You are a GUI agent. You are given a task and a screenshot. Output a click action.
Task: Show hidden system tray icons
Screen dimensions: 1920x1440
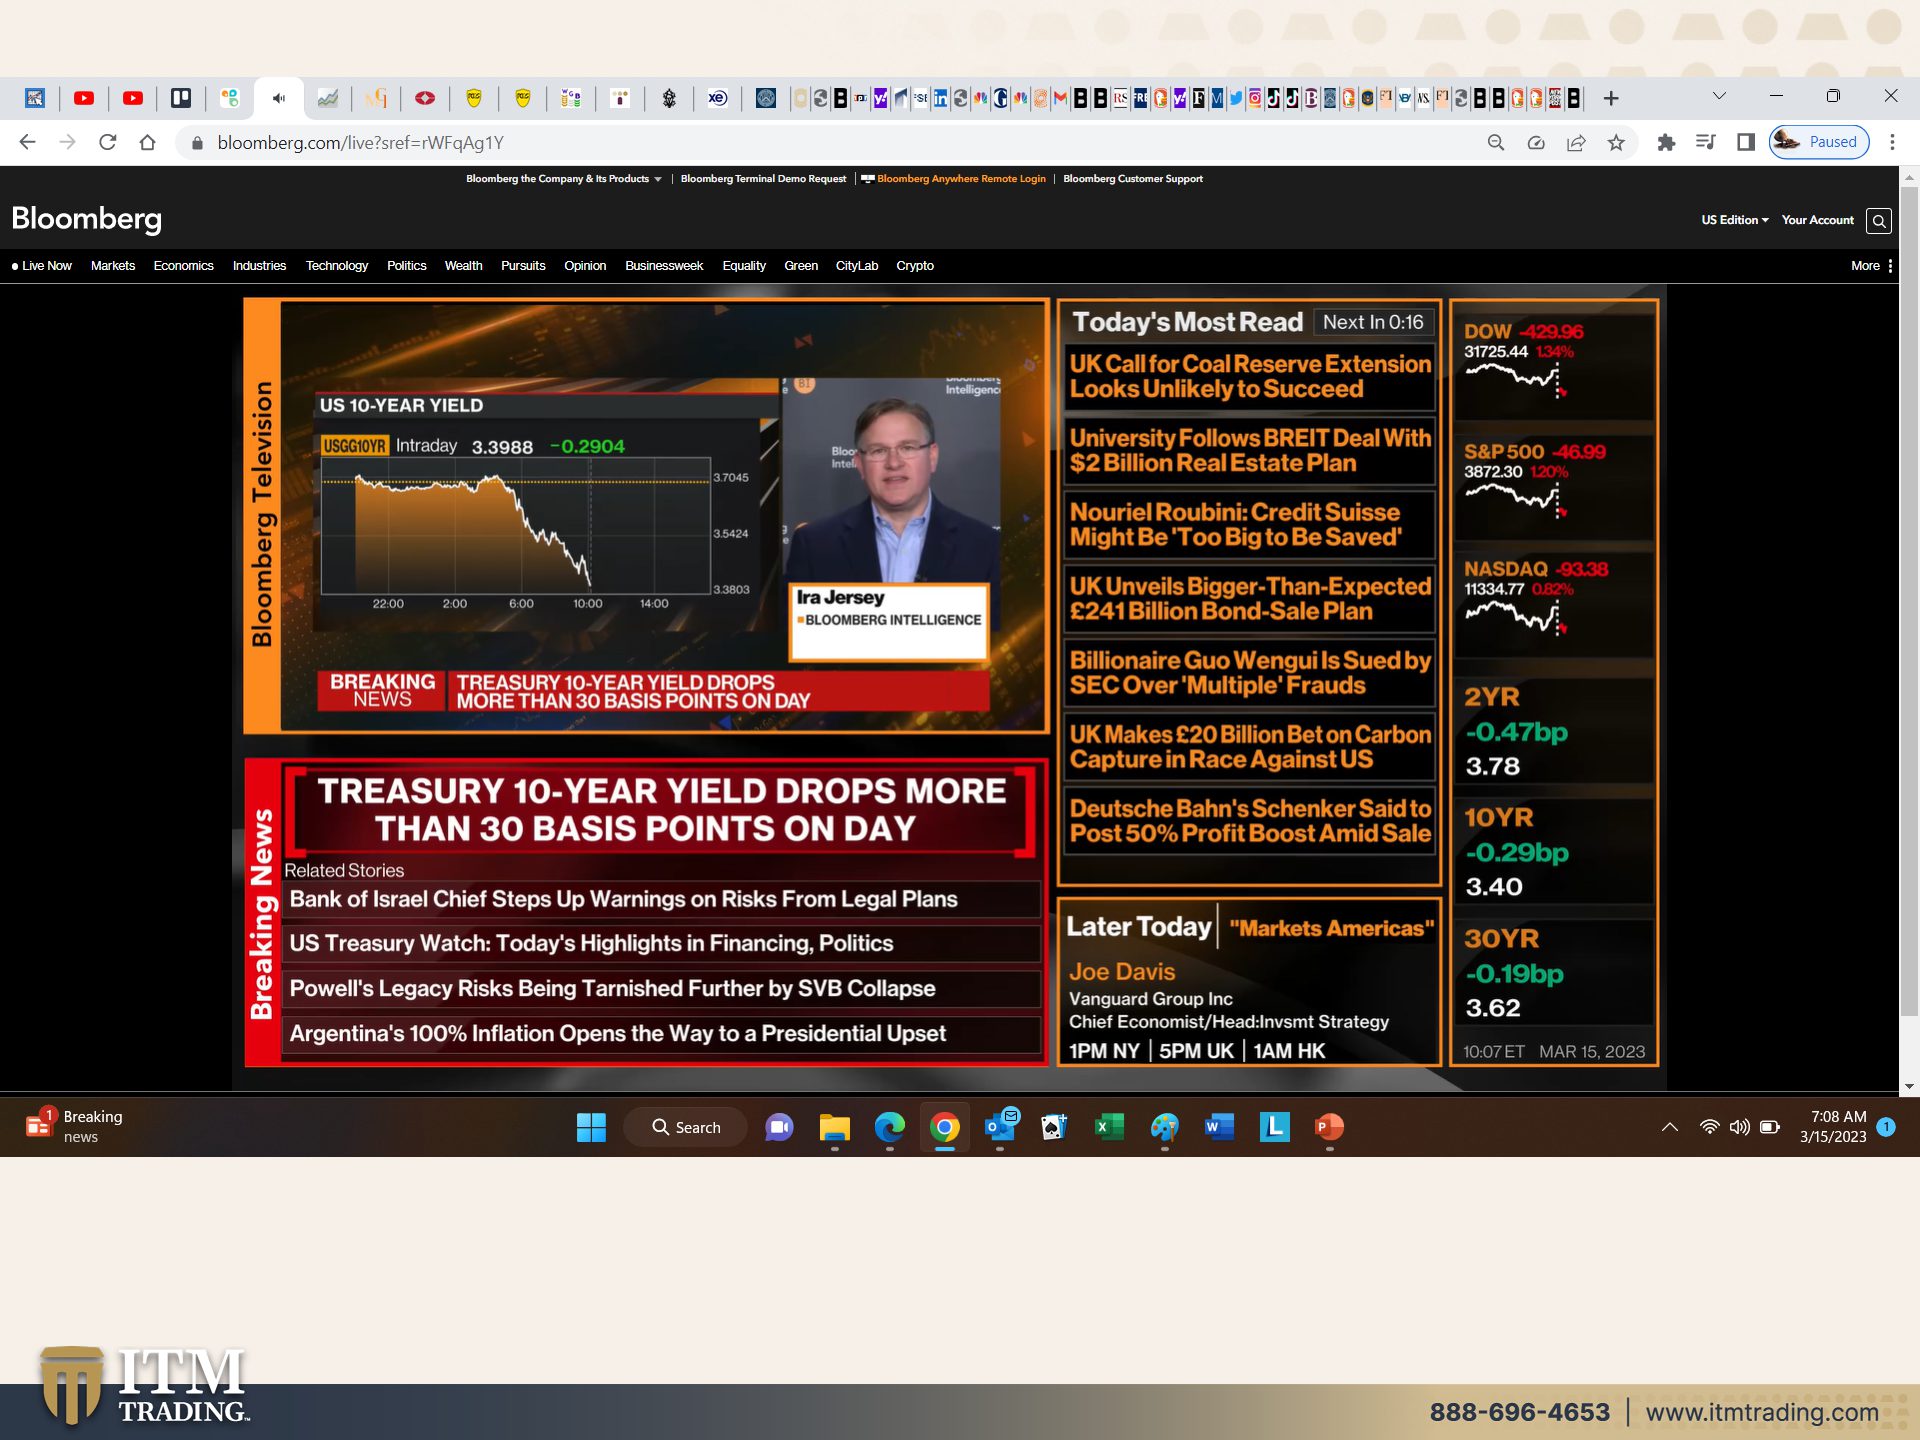click(x=1669, y=1127)
